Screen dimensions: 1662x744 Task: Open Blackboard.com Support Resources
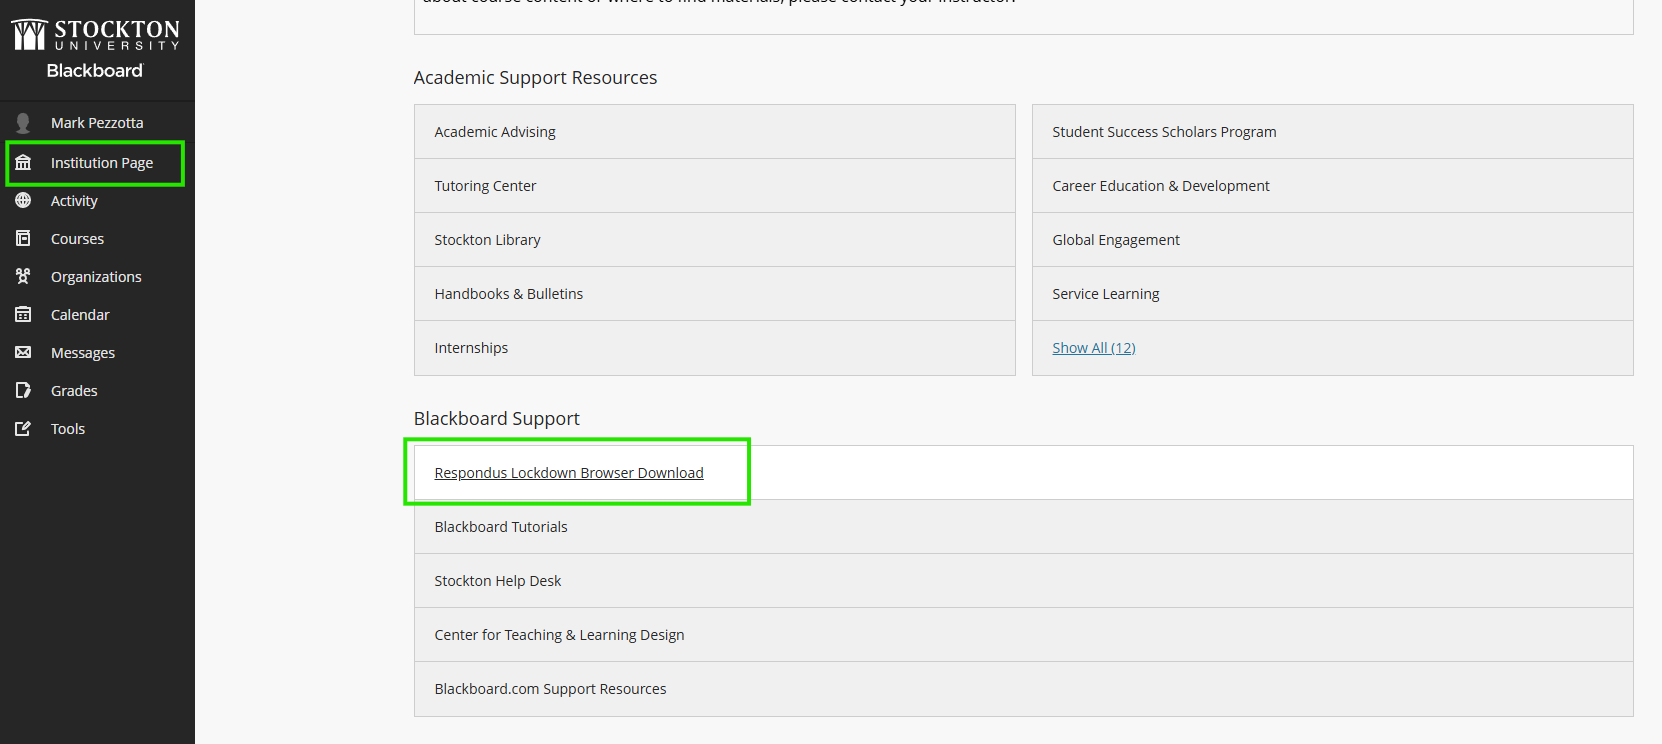(1024, 689)
